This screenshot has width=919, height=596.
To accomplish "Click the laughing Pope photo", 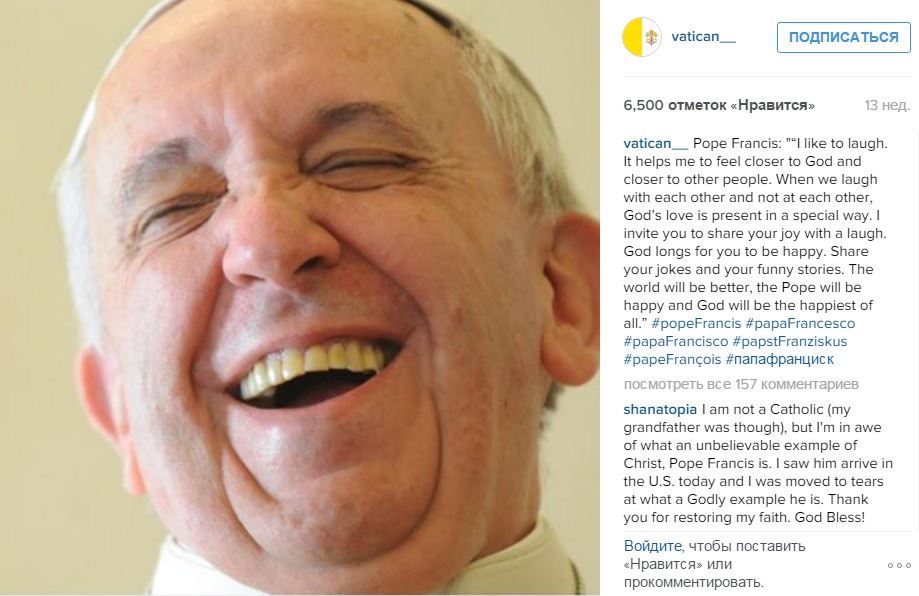I will tap(299, 298).
